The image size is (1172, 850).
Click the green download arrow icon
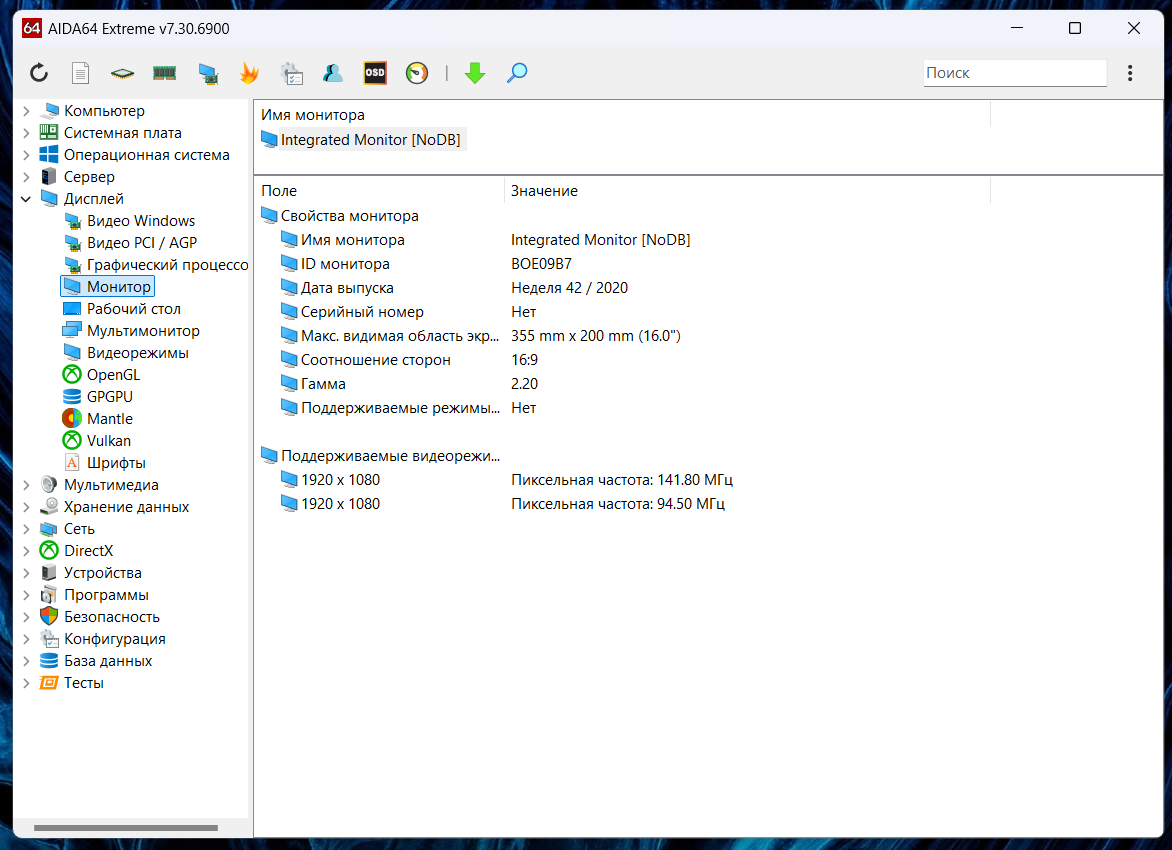pyautogui.click(x=475, y=73)
